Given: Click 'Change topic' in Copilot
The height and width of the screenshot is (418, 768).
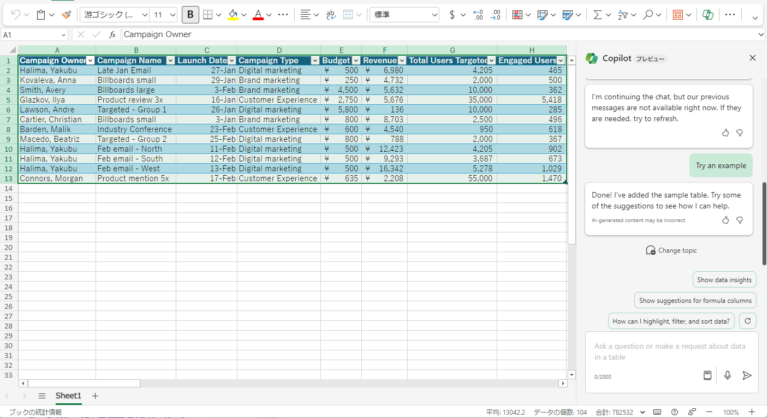Looking at the screenshot, I should pyautogui.click(x=670, y=250).
